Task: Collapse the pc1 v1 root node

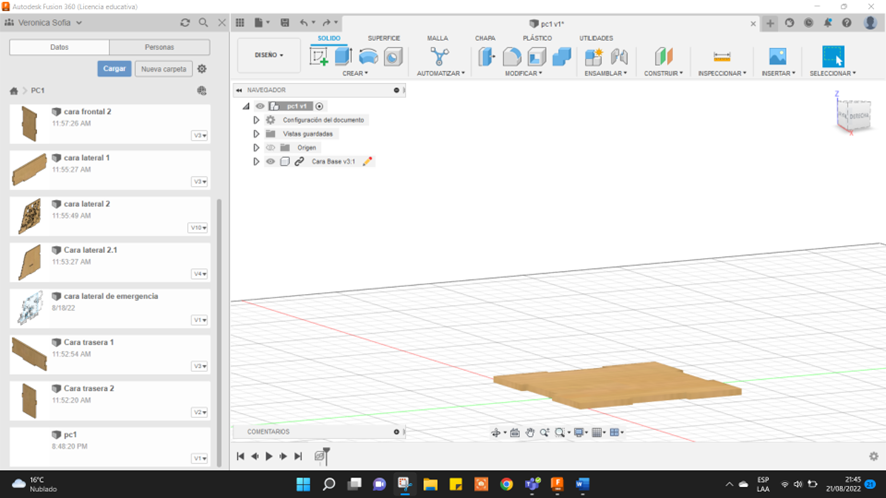Action: pos(246,106)
